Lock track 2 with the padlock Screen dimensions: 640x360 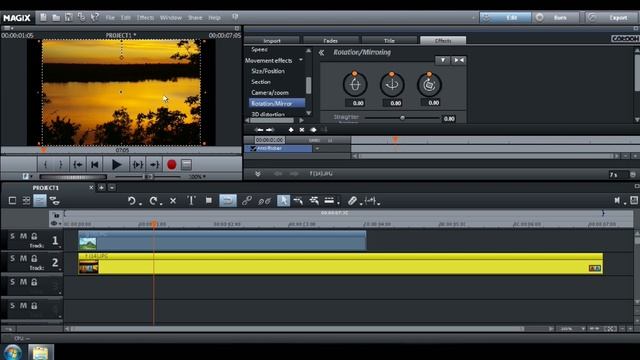tap(35, 258)
